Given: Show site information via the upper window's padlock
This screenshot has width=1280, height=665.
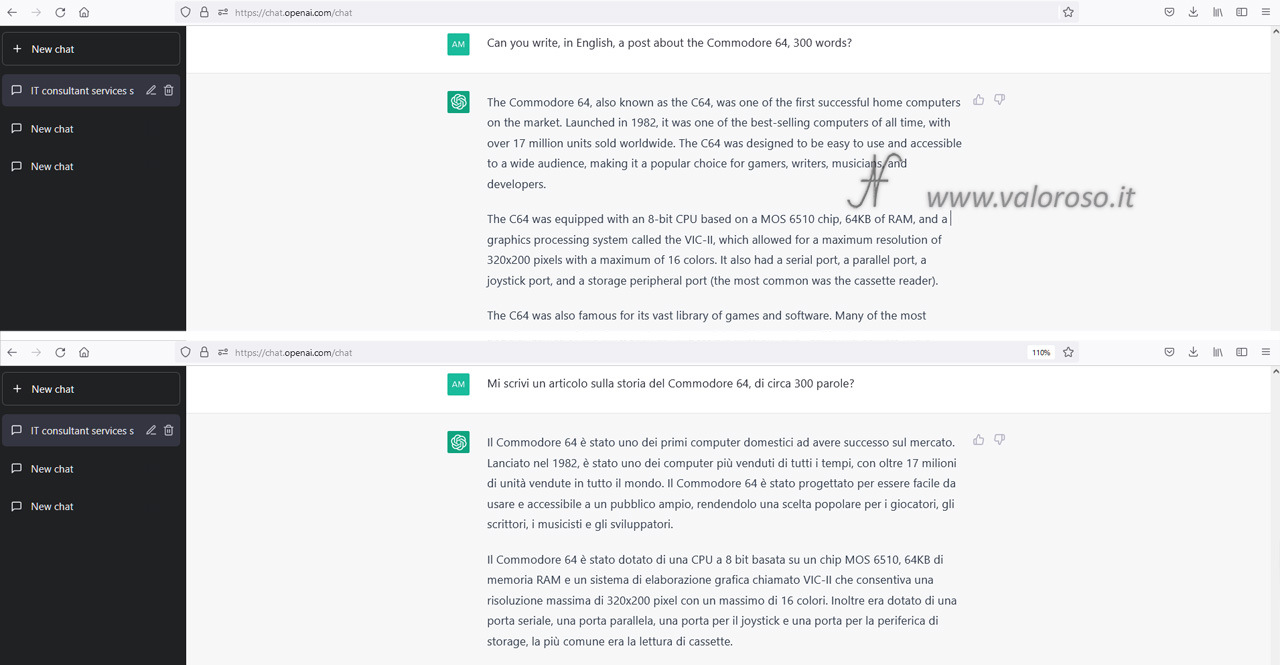Looking at the screenshot, I should [x=204, y=12].
